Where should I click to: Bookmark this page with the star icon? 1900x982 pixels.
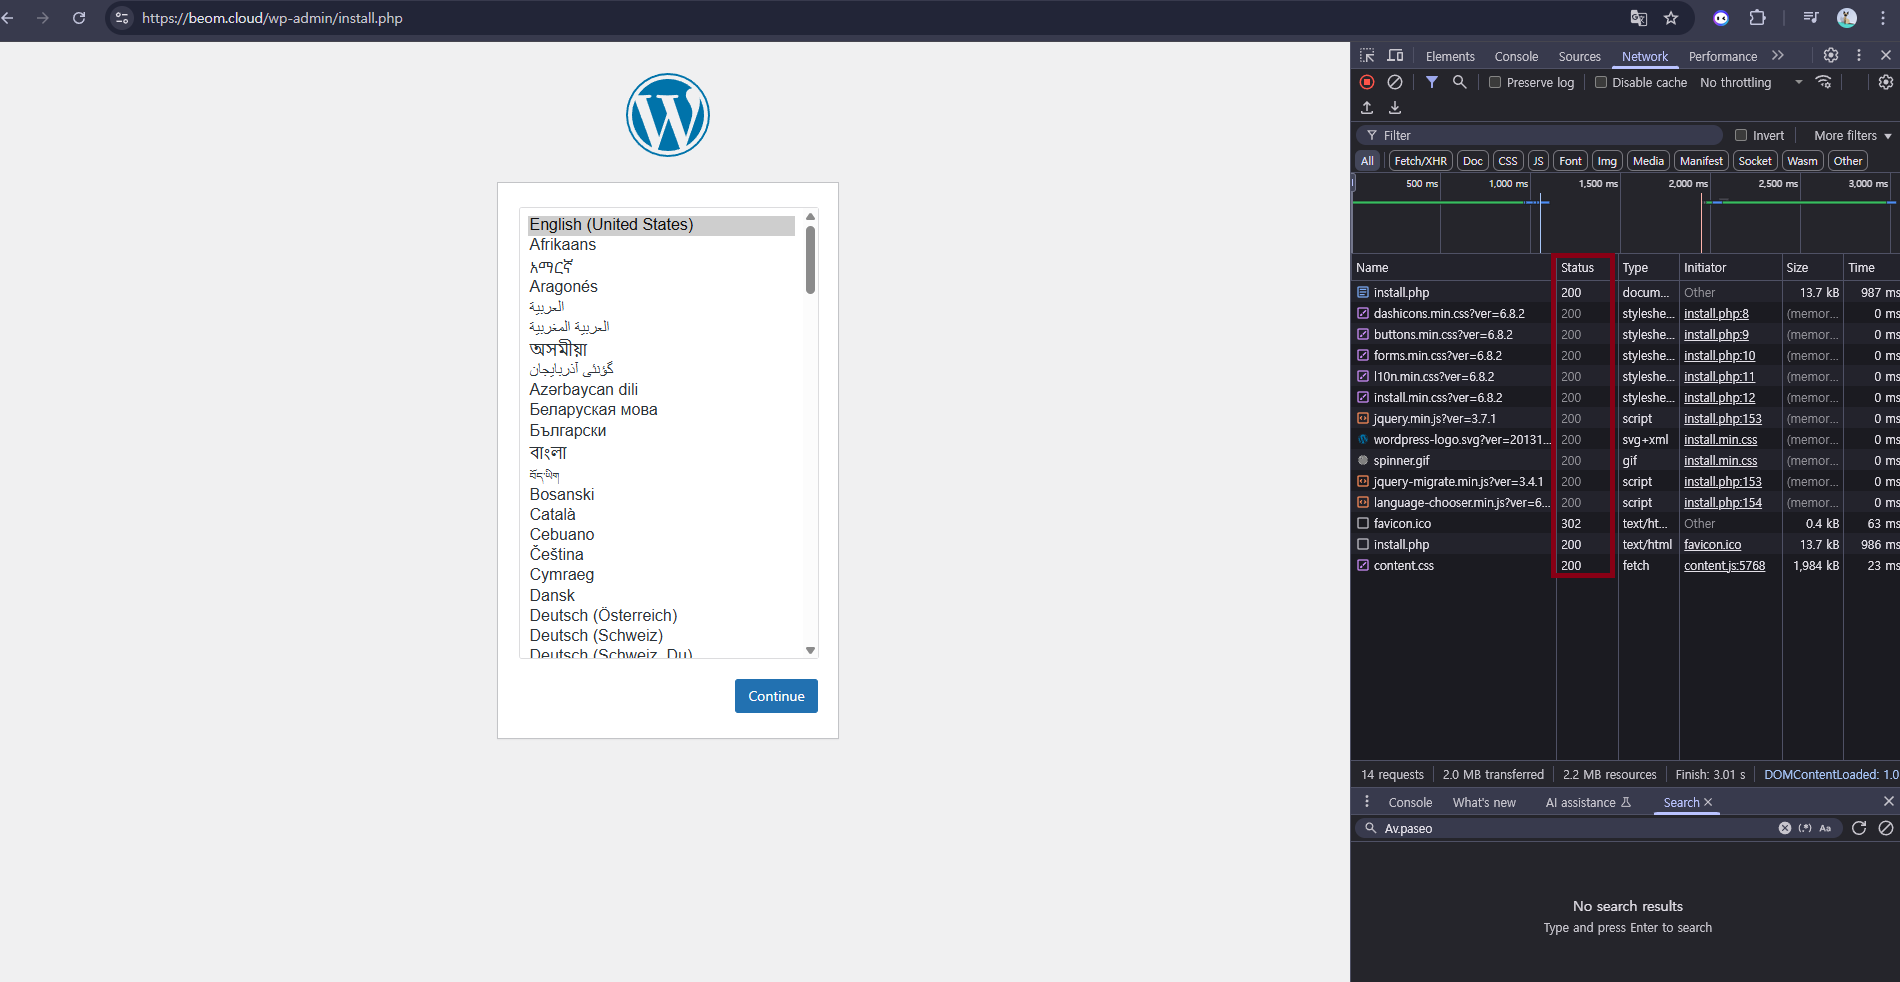tap(1671, 18)
